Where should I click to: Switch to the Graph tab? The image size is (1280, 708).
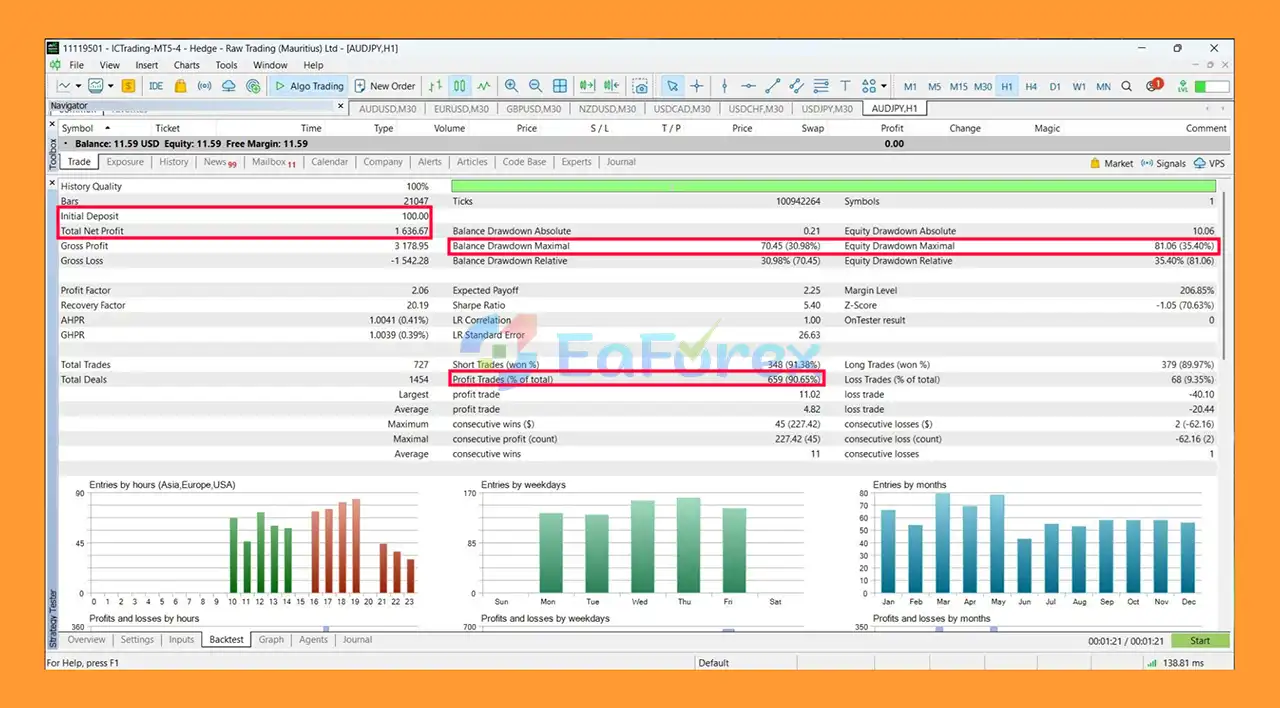[x=271, y=640]
